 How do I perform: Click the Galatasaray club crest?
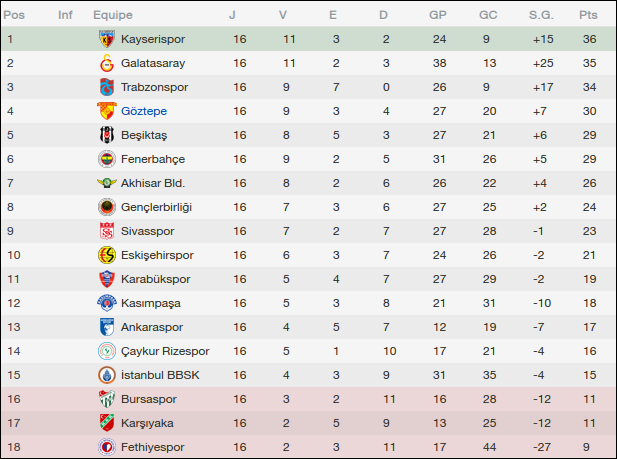click(x=106, y=63)
